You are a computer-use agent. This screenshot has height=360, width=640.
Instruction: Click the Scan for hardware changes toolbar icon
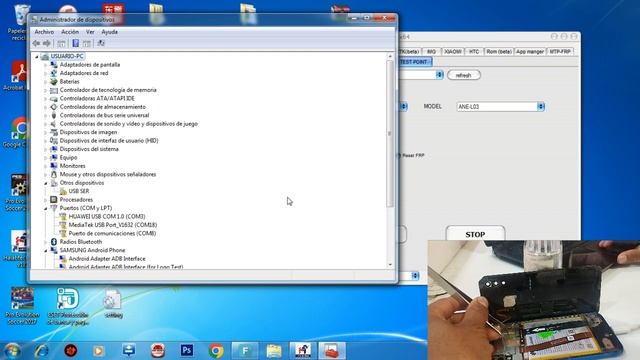pos(101,43)
